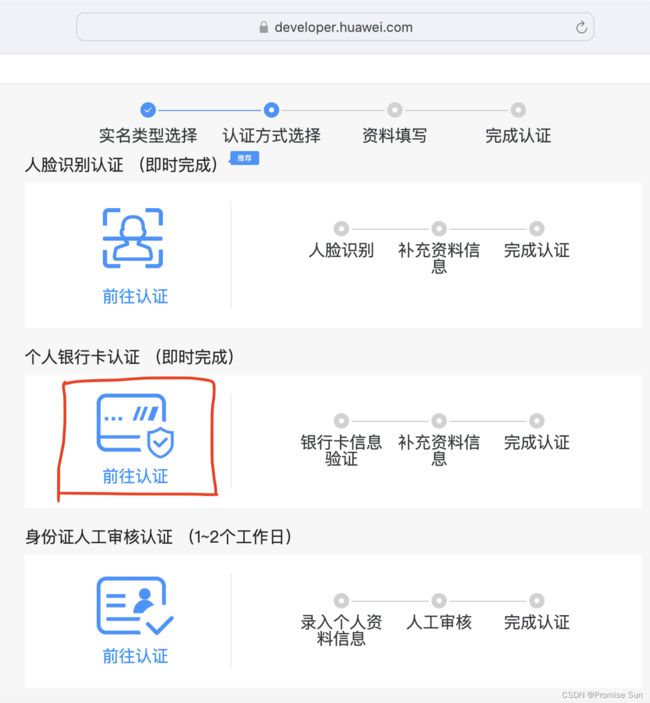650x703 pixels.
Task: Click the 人工审核 sub-step label
Action: [x=439, y=622]
